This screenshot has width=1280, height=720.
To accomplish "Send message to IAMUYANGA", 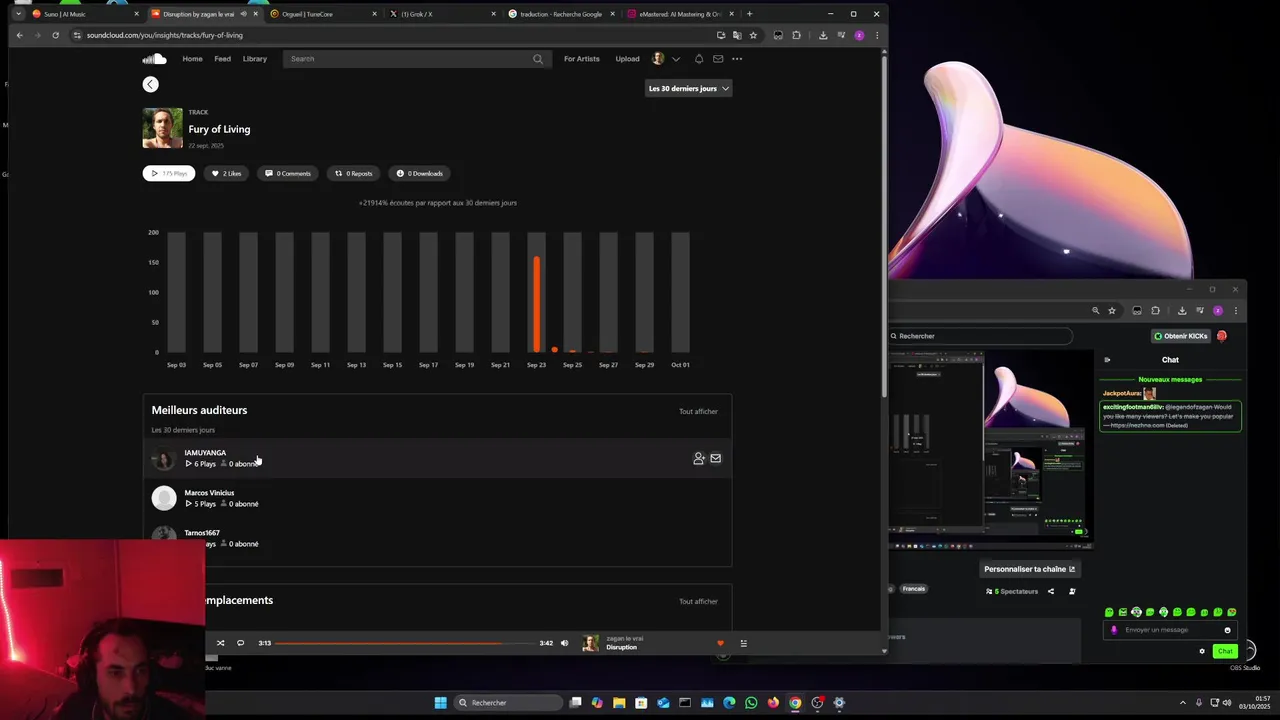I will [715, 458].
